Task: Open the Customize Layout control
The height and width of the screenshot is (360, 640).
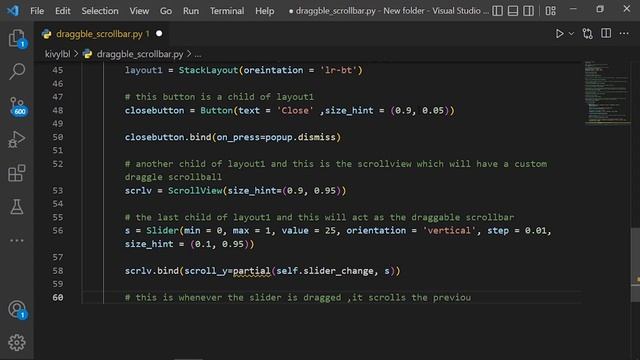Action: point(551,11)
